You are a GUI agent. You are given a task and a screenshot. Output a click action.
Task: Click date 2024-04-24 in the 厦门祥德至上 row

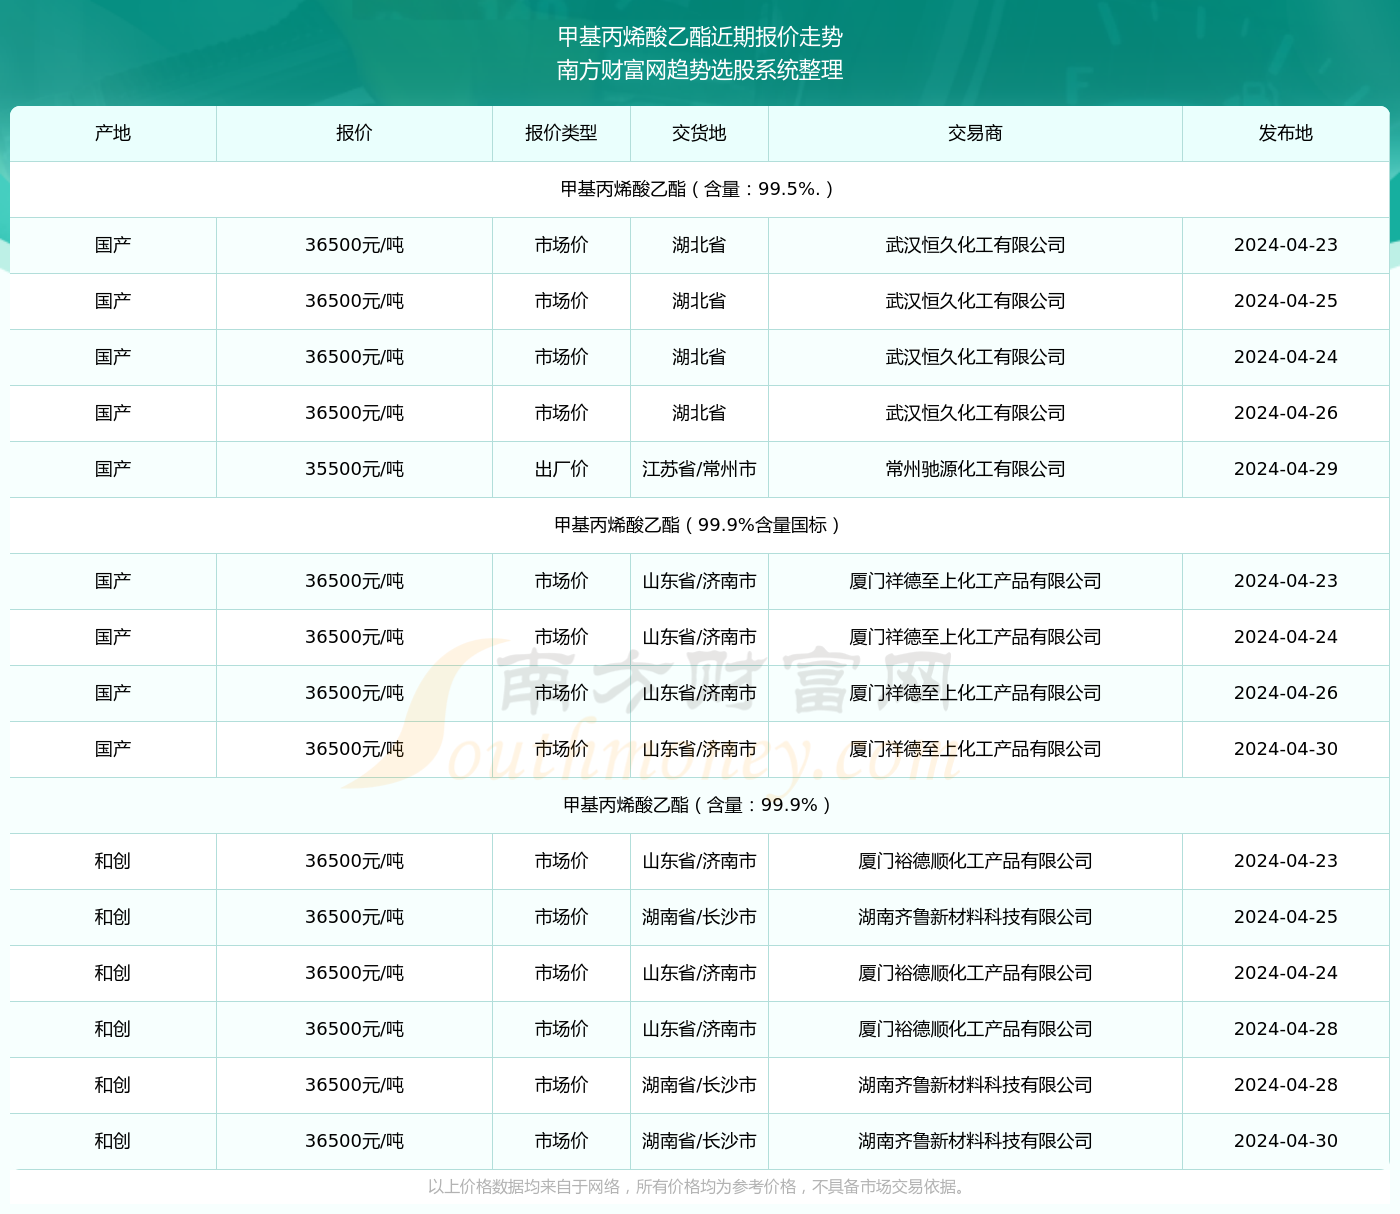(x=1285, y=637)
